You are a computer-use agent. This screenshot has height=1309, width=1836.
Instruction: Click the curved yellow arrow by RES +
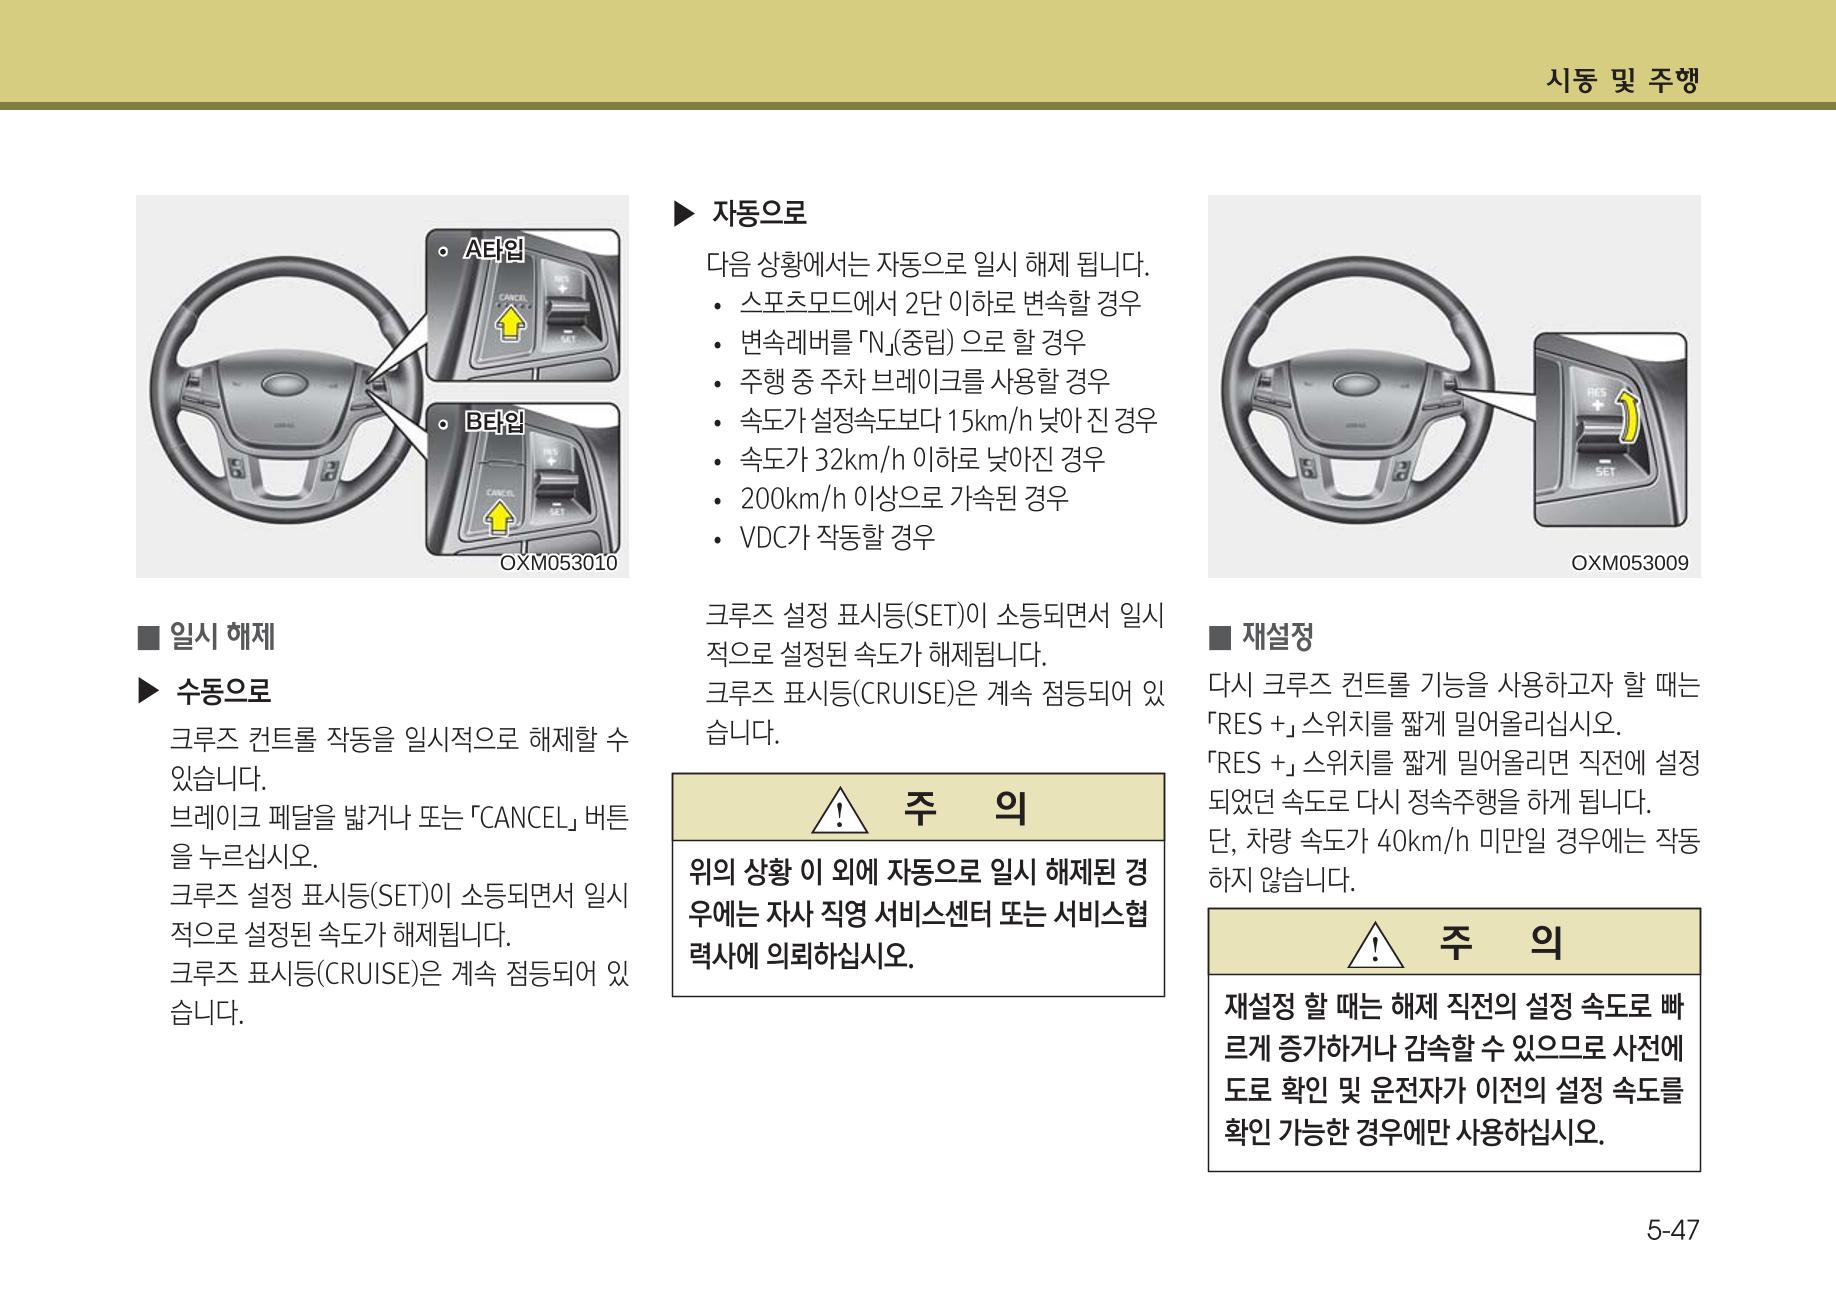click(1630, 418)
